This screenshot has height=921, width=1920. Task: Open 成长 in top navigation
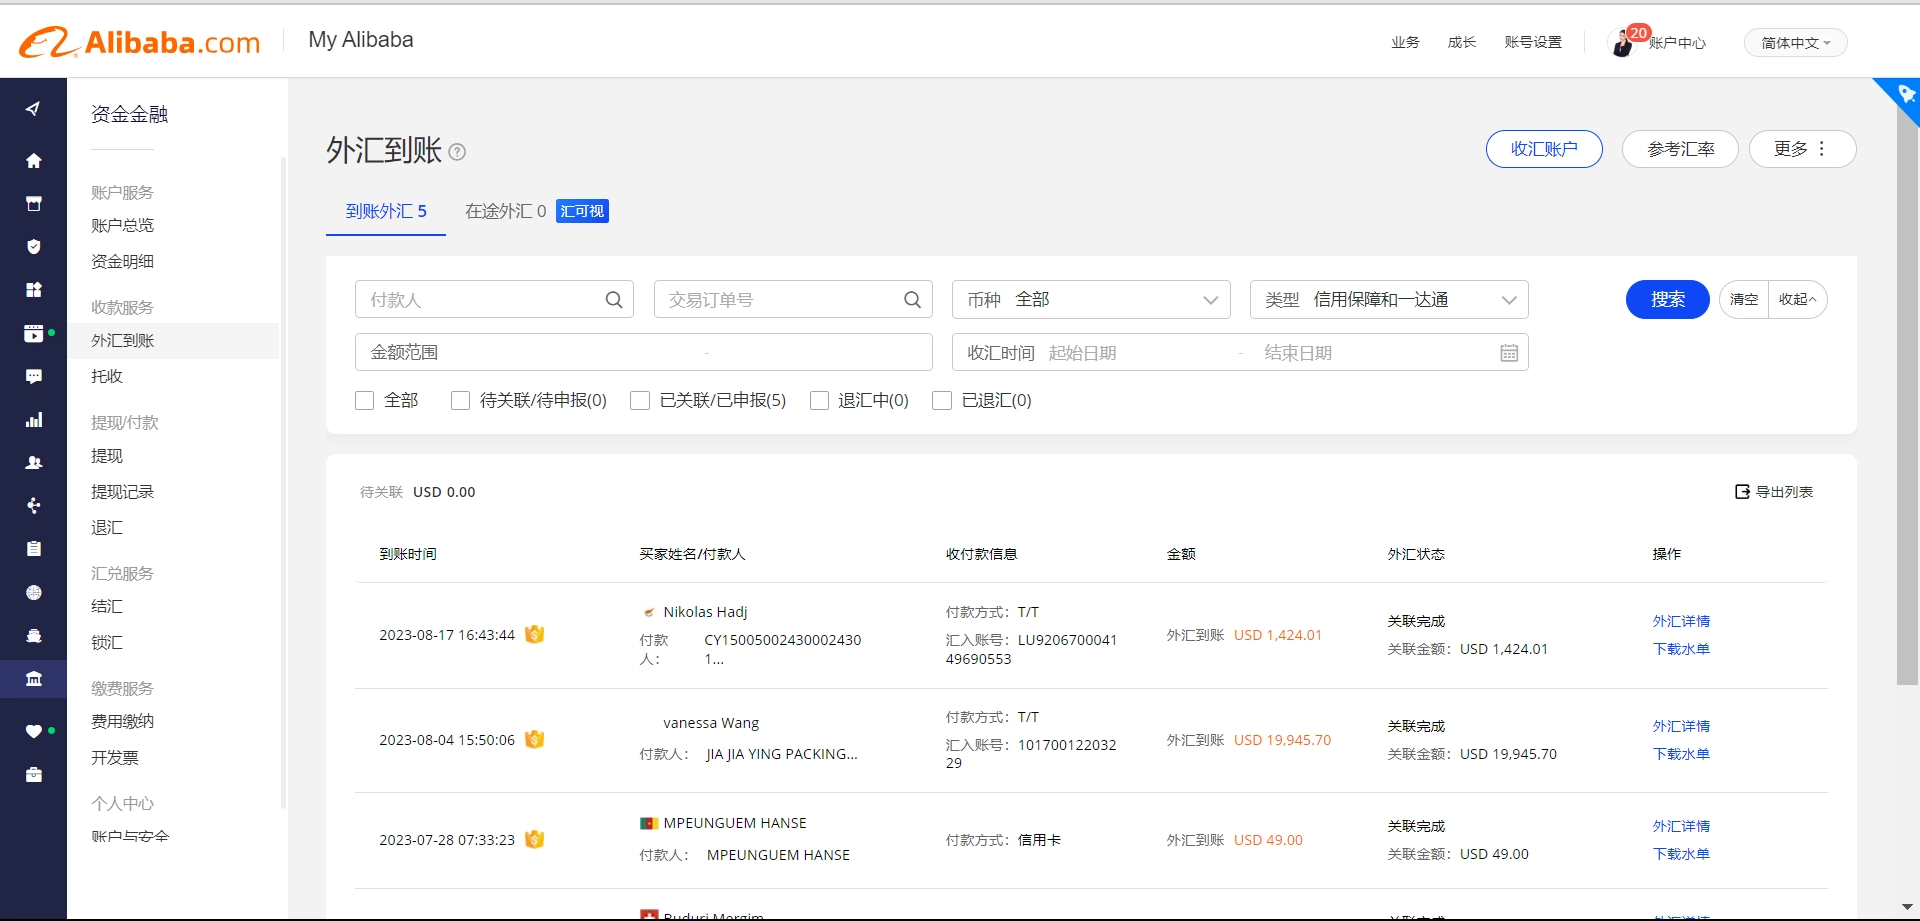[x=1461, y=43]
